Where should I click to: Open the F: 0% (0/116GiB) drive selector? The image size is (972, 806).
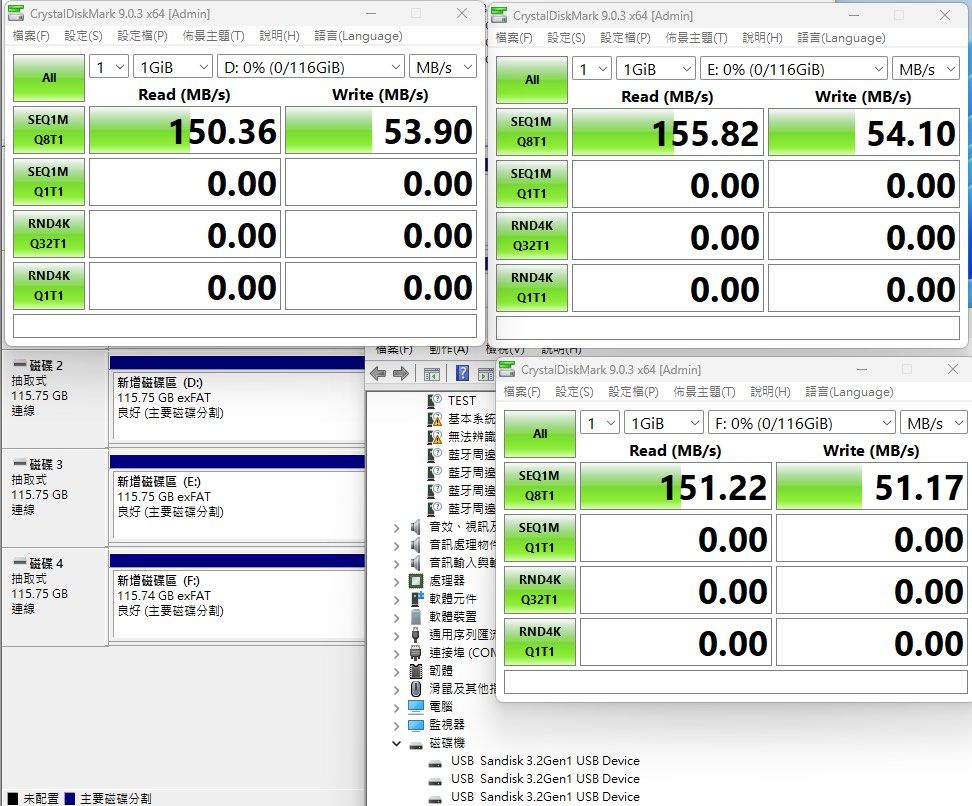[x=802, y=423]
